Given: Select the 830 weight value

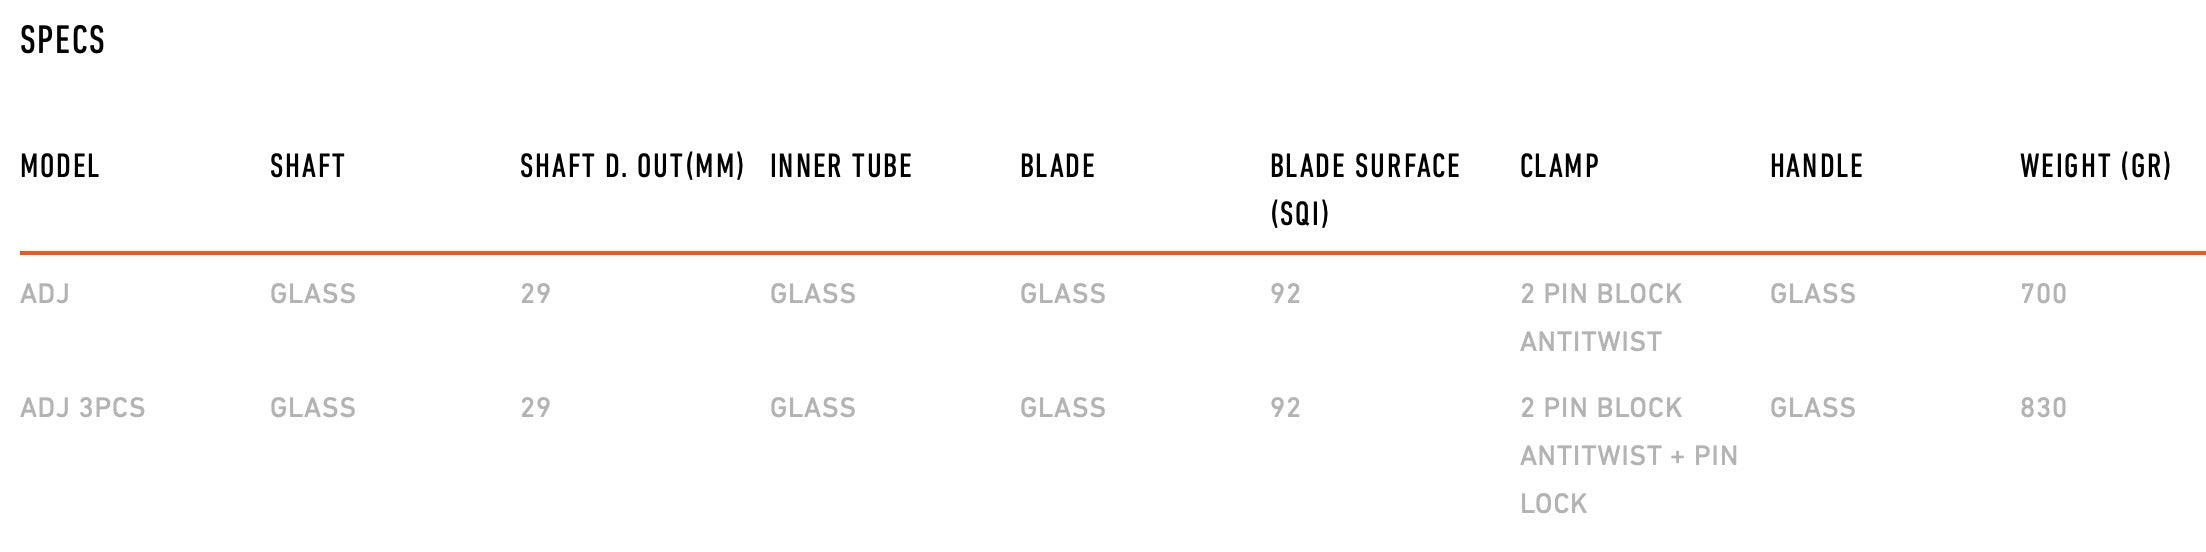Looking at the screenshot, I should click(2043, 408).
